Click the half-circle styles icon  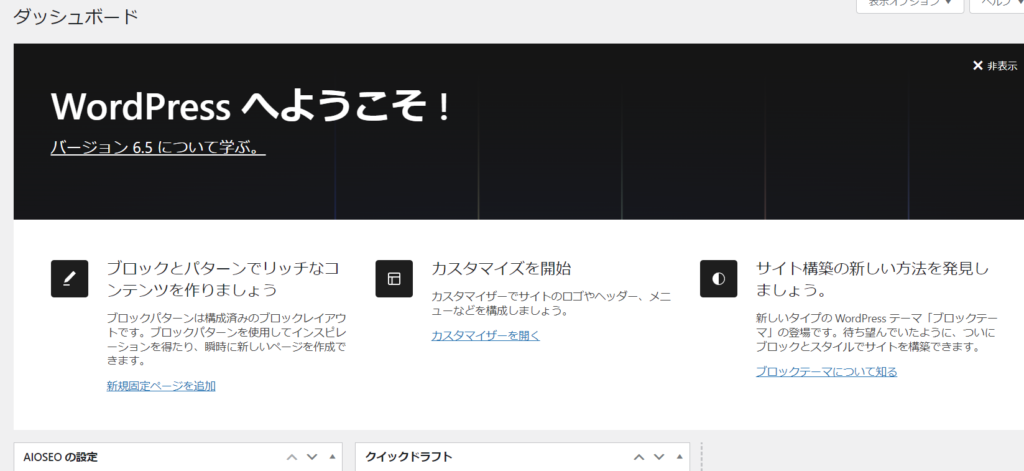718,278
